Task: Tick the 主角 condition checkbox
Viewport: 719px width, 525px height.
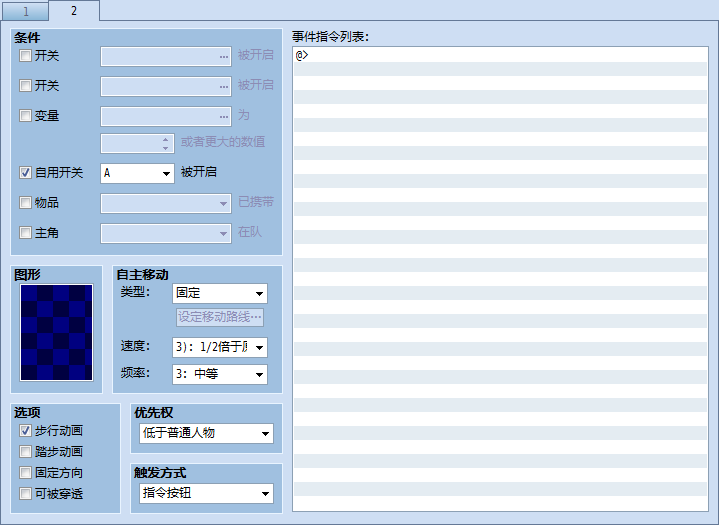Action: click(25, 233)
